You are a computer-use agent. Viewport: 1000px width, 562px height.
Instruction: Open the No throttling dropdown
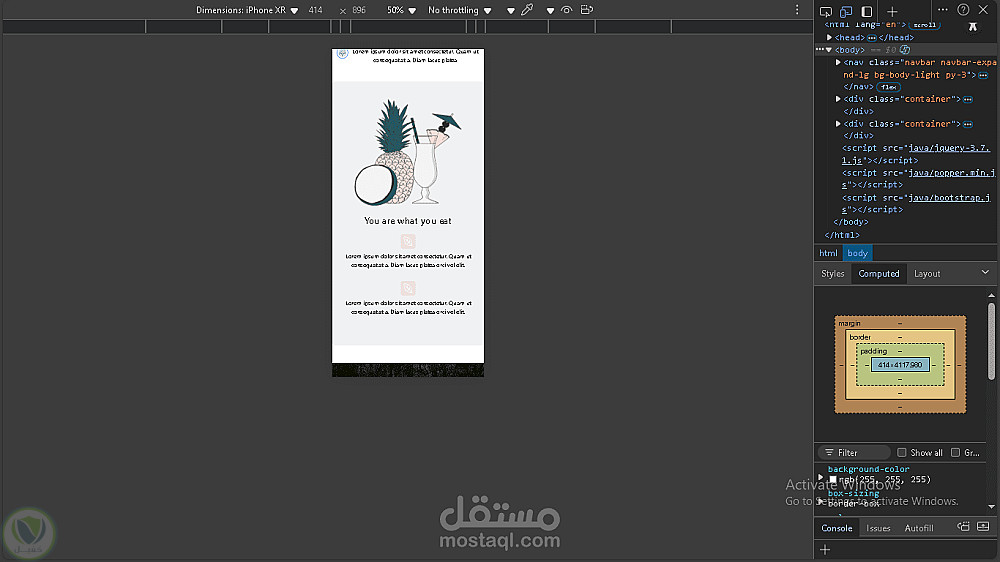459,10
